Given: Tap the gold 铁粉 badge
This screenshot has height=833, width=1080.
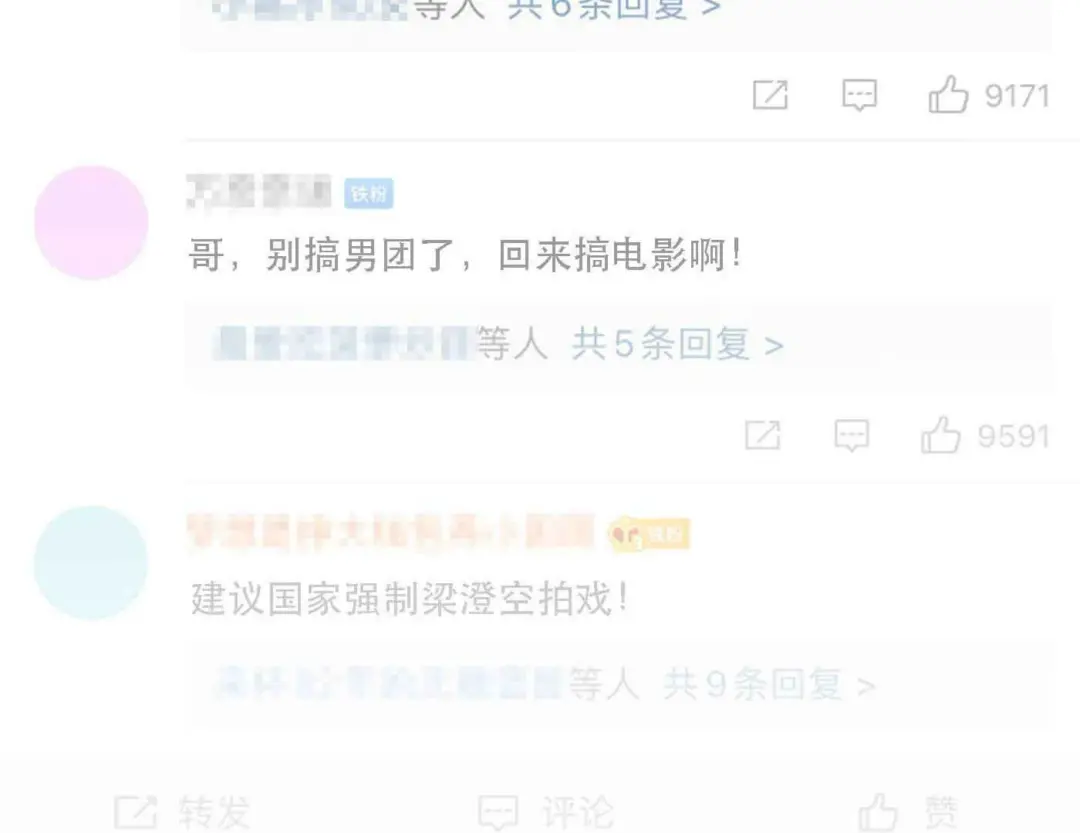Looking at the screenshot, I should (649, 534).
